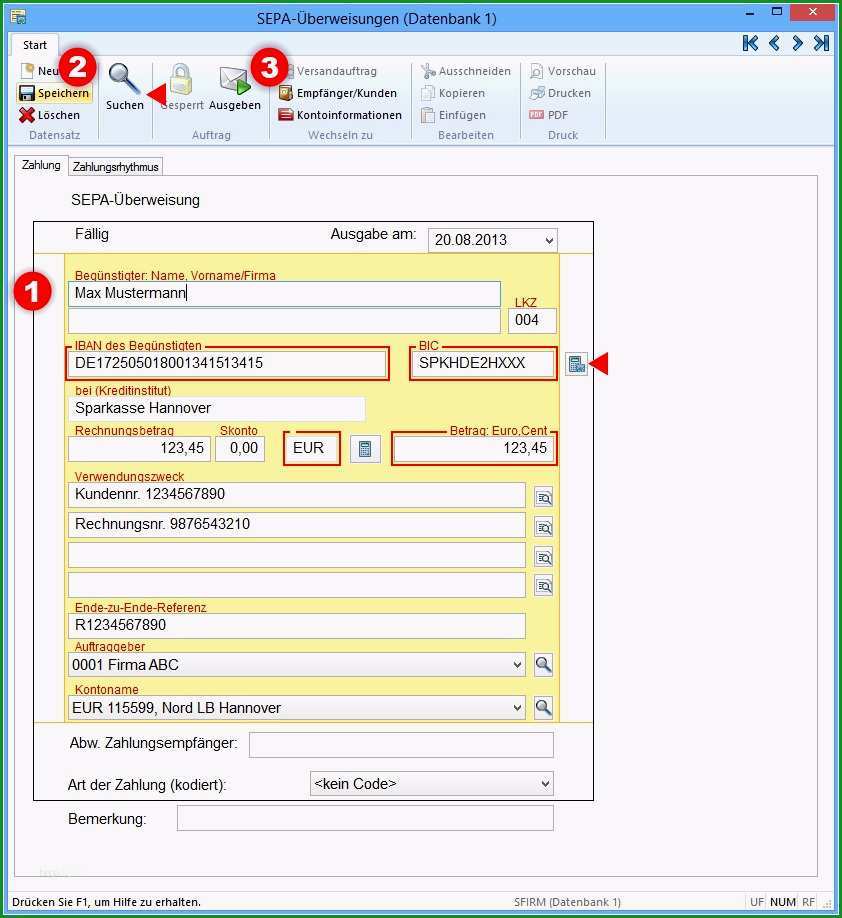Open print Vorschau
The height and width of the screenshot is (918, 842).
563,71
